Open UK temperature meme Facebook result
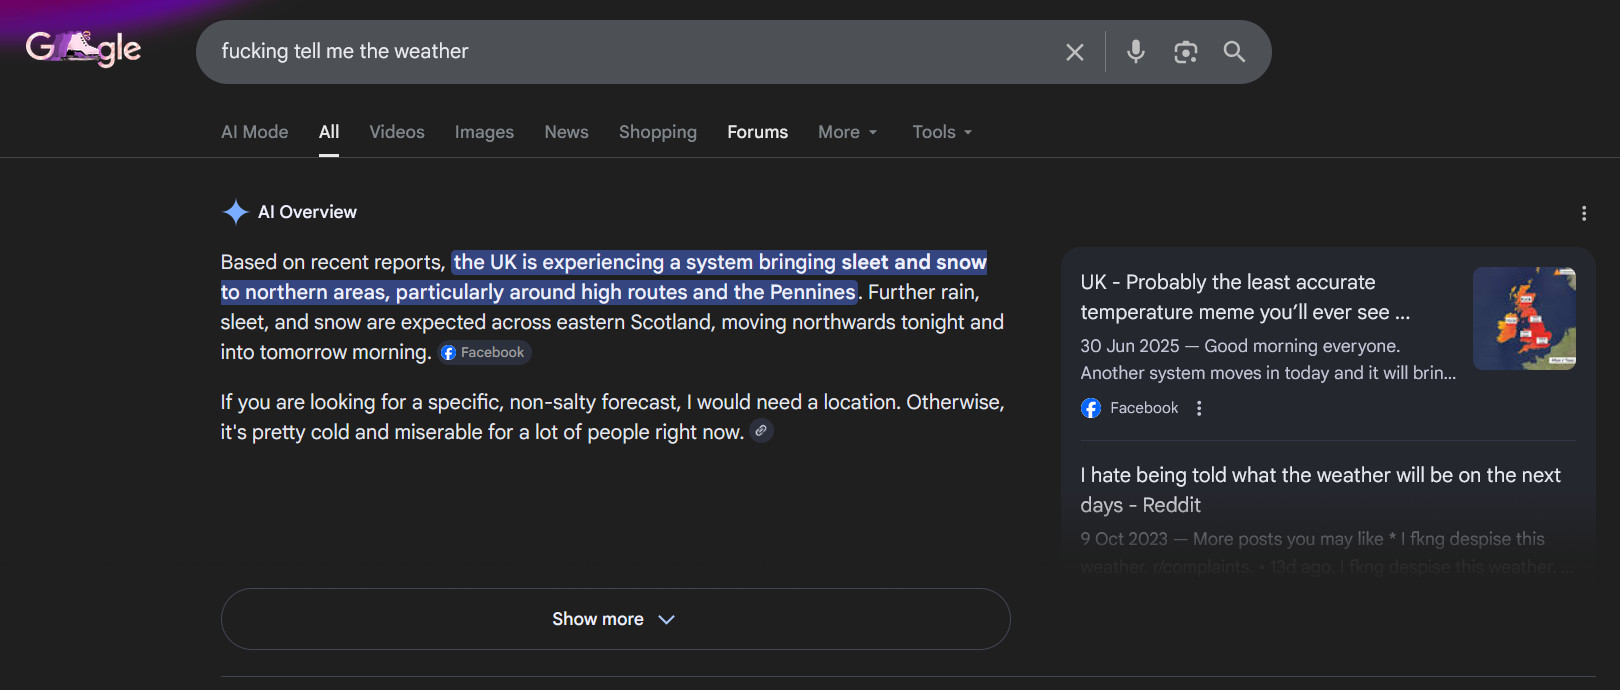 tap(1244, 297)
